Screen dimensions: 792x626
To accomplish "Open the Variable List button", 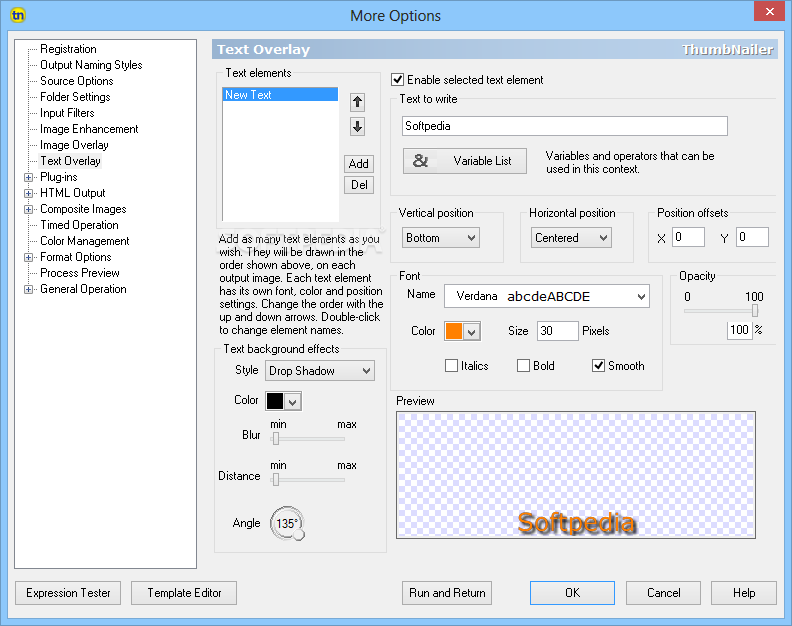I will coord(465,161).
